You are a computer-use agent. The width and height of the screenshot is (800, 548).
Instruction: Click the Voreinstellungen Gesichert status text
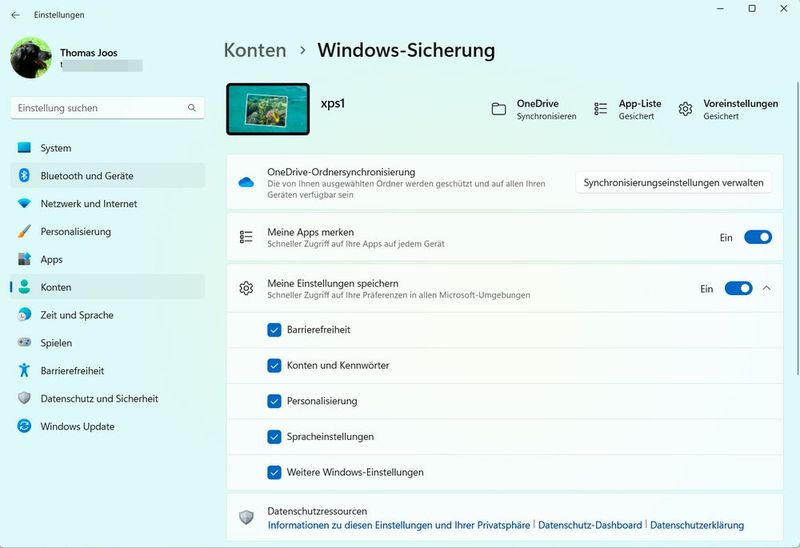coord(721,116)
